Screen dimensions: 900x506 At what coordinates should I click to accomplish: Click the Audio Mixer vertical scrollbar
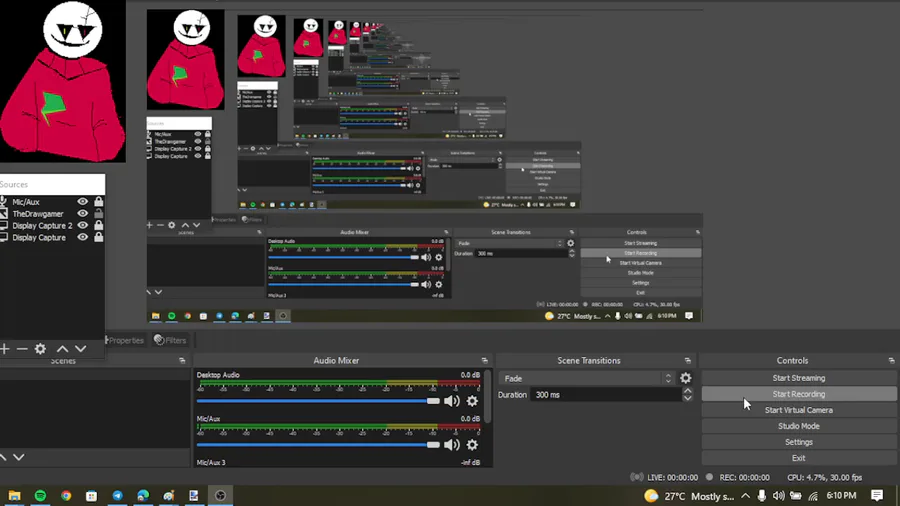[x=487, y=396]
